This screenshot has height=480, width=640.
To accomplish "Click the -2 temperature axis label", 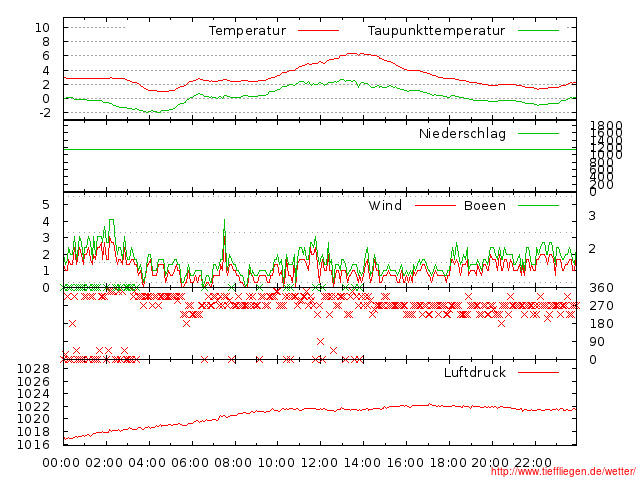I will click(x=45, y=113).
